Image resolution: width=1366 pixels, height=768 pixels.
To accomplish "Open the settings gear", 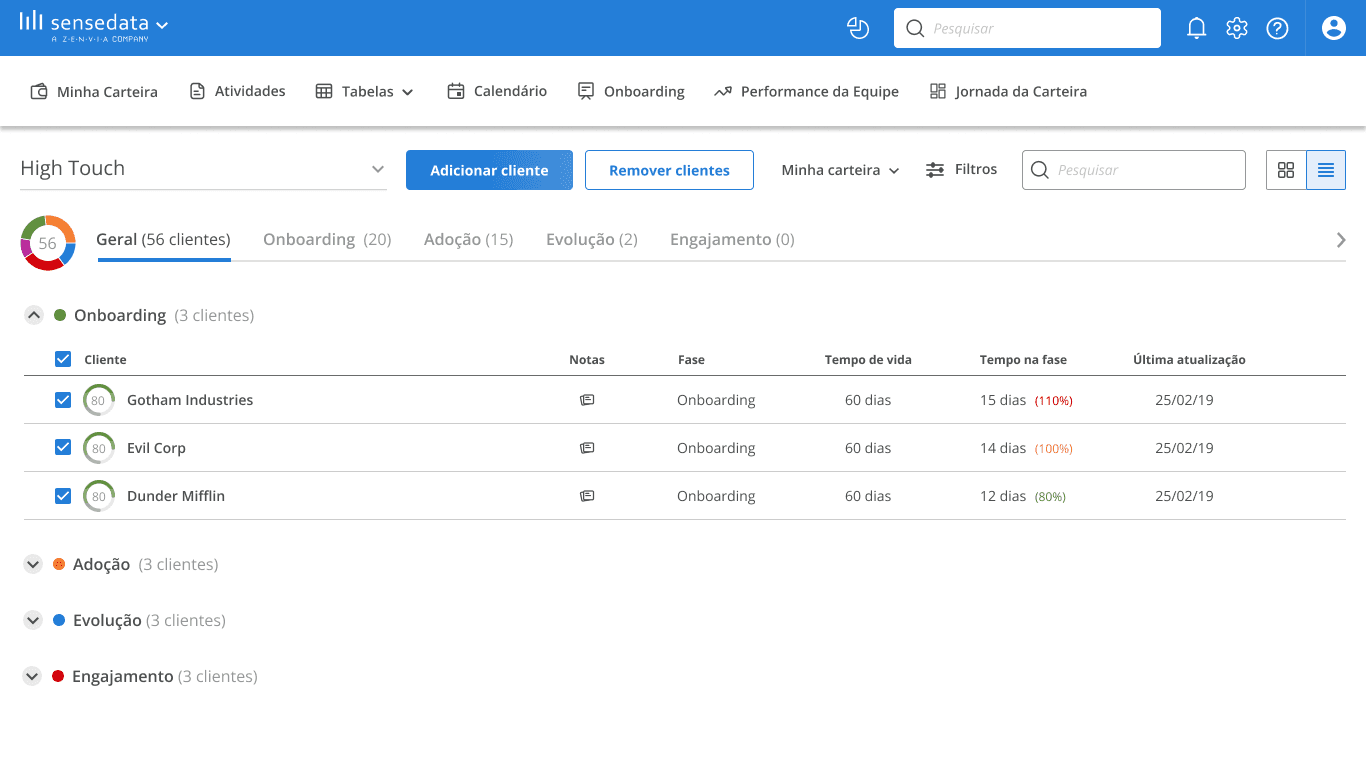I will [x=1237, y=28].
